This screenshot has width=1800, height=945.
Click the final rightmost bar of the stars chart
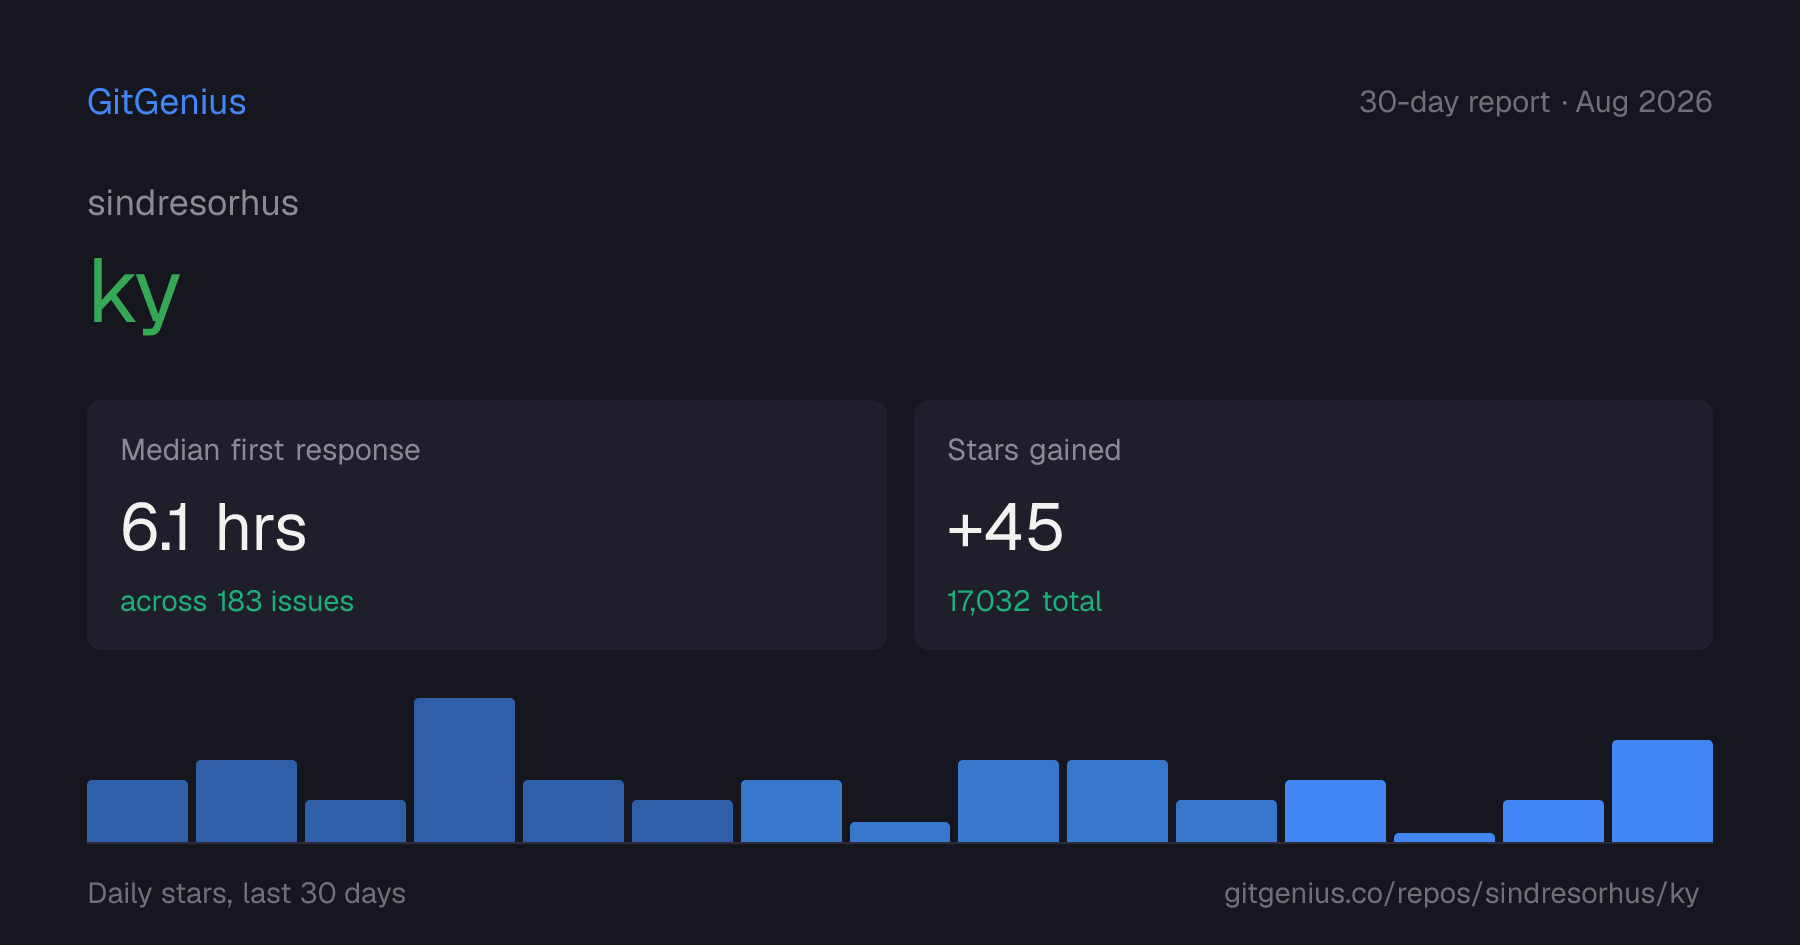[x=1662, y=791]
